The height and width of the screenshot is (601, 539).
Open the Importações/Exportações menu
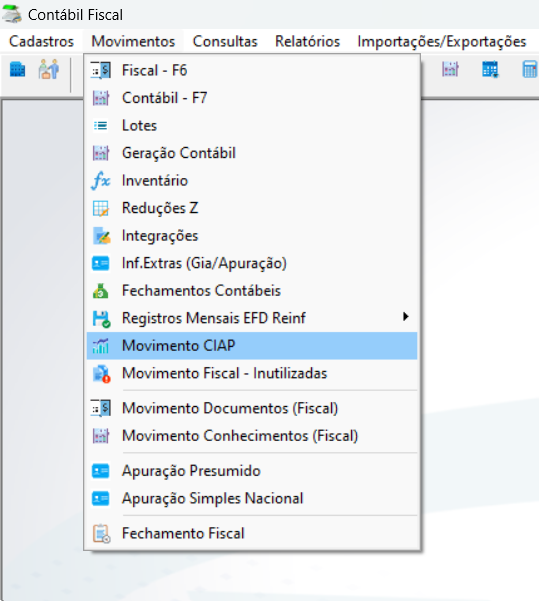pos(442,41)
